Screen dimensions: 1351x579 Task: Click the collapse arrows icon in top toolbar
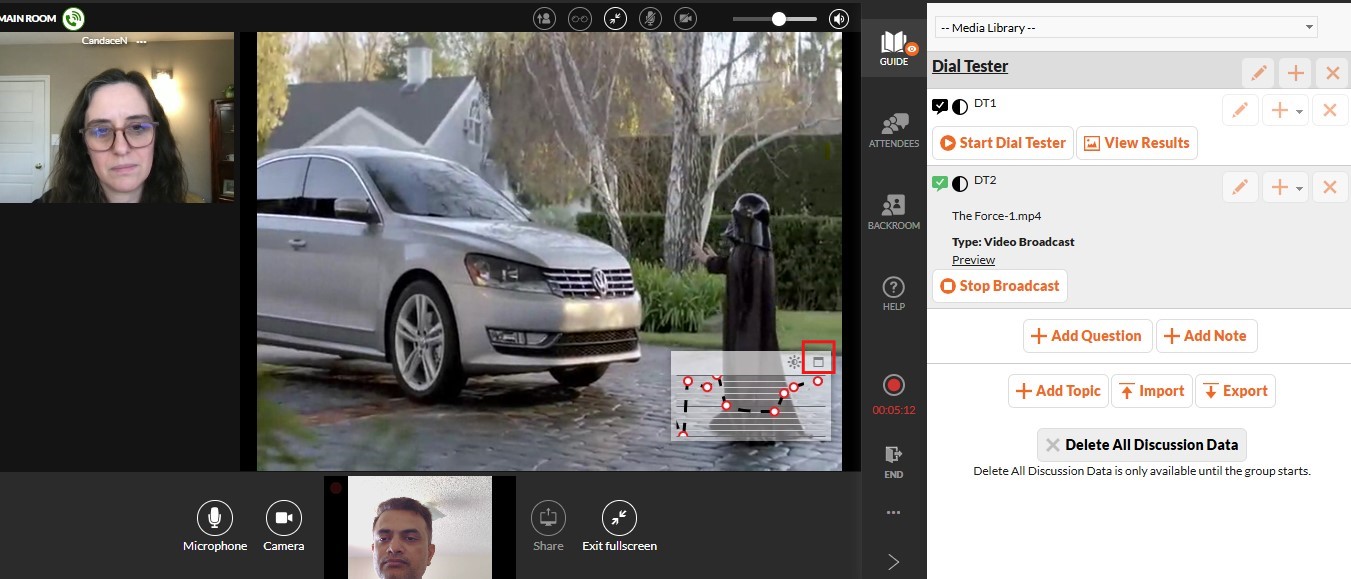(615, 18)
